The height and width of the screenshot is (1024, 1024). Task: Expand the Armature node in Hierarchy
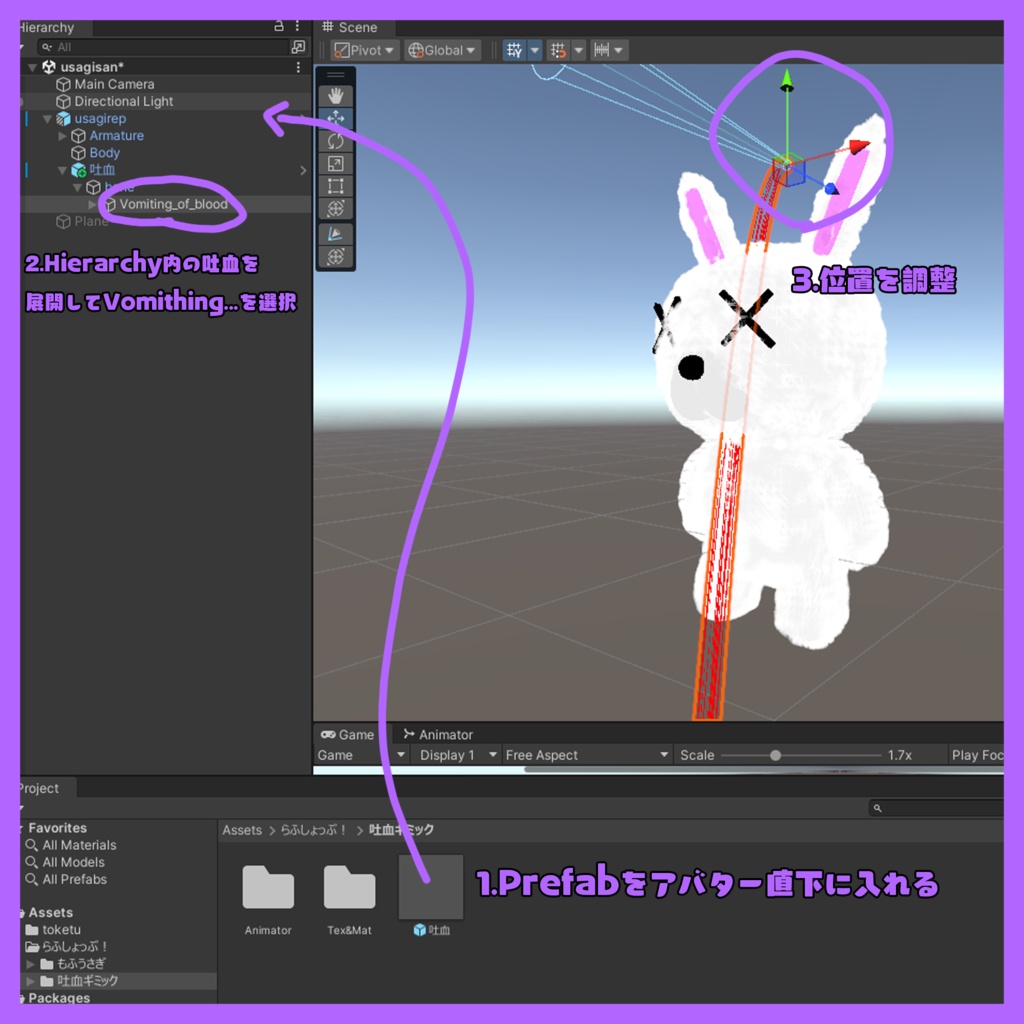click(63, 135)
